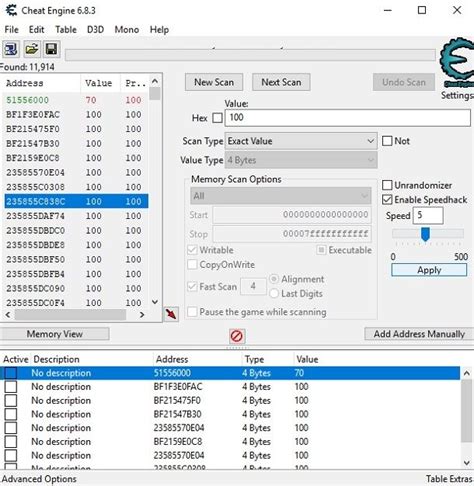The image size is (474, 486).
Task: Click the speedhack speed slider handle
Action: (x=425, y=234)
